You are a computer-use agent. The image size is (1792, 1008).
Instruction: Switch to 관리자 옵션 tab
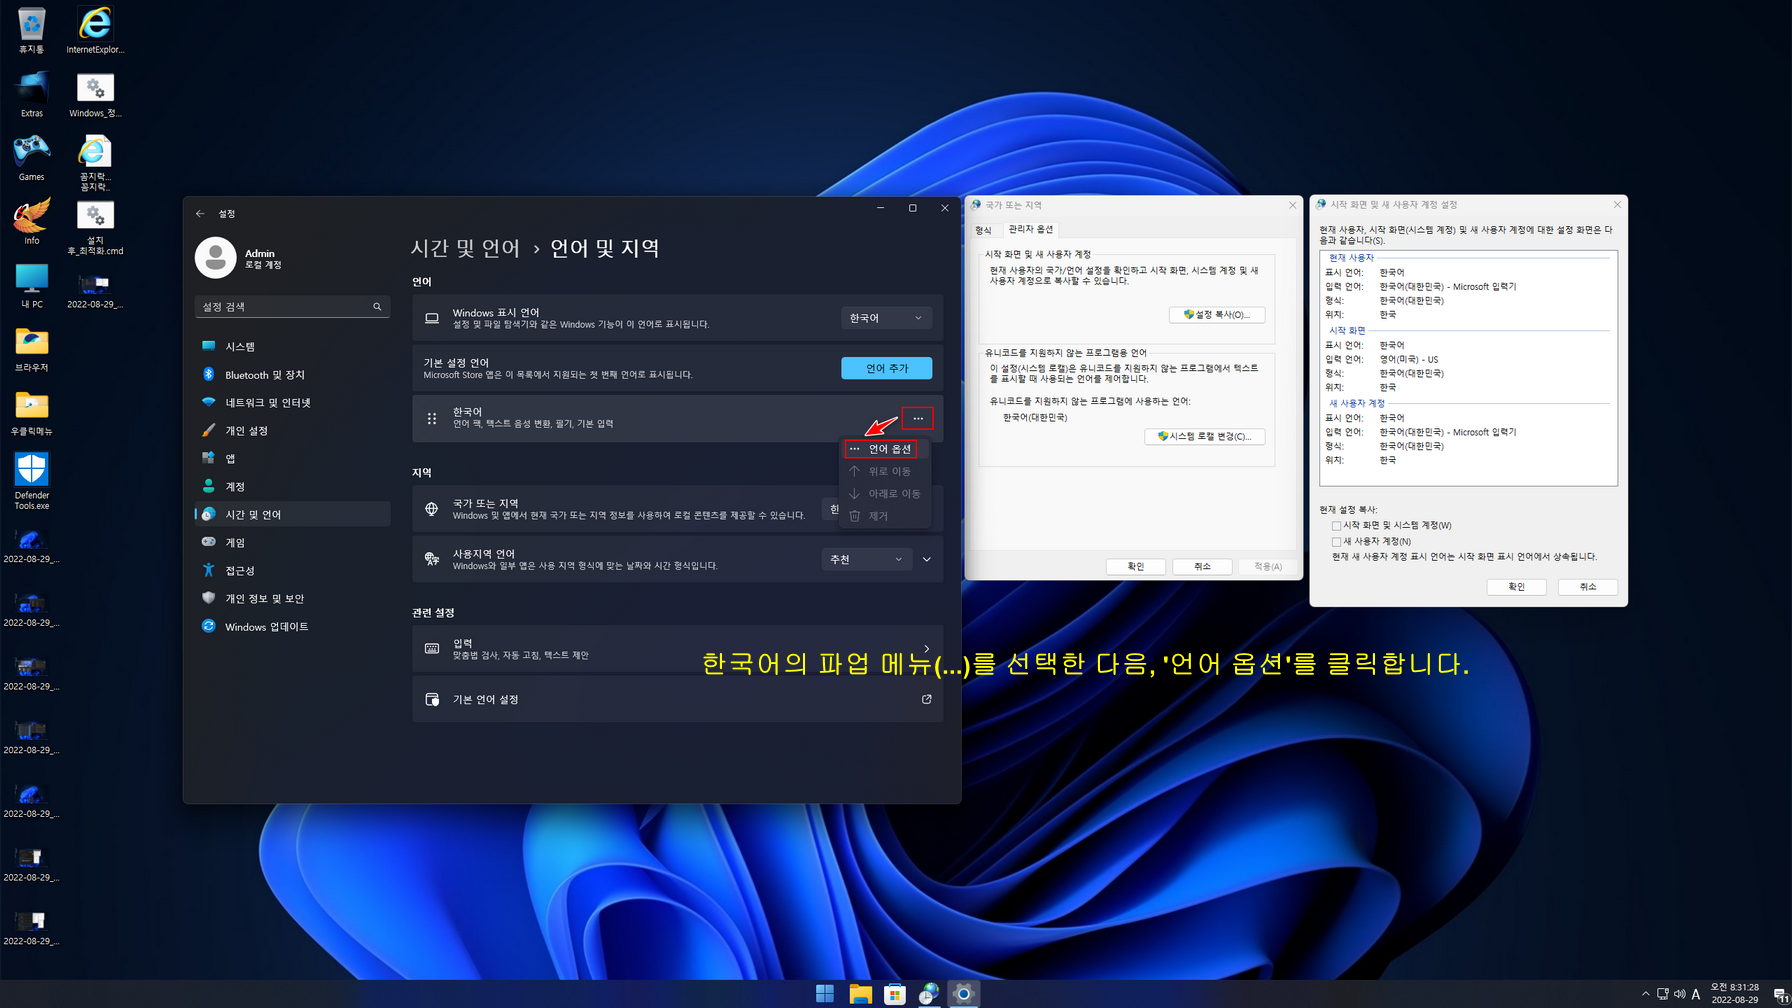click(x=1031, y=229)
